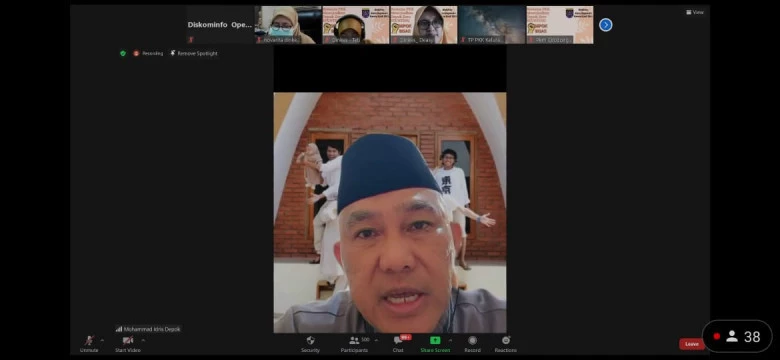Toggle Start Video camera icon
The image size is (780, 360).
pos(128,341)
